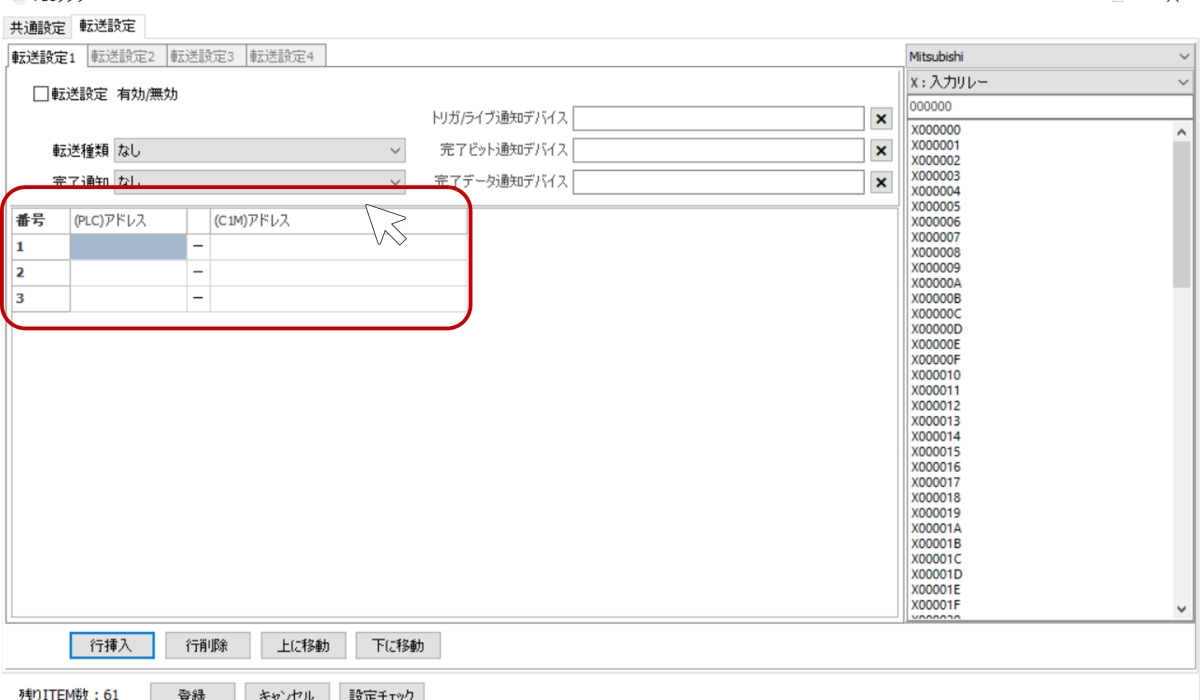
Task: Expand the Mitsubishi manufacturer dropdown
Action: click(1049, 57)
